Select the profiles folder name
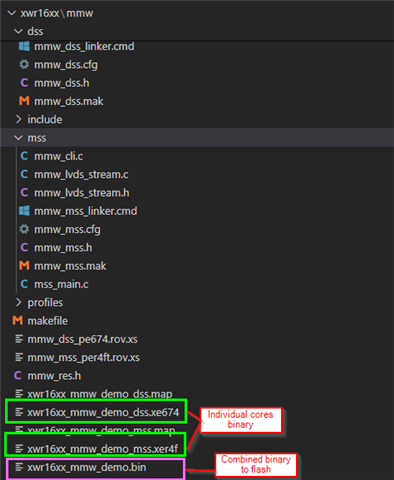This screenshot has width=394, height=480. point(45,303)
